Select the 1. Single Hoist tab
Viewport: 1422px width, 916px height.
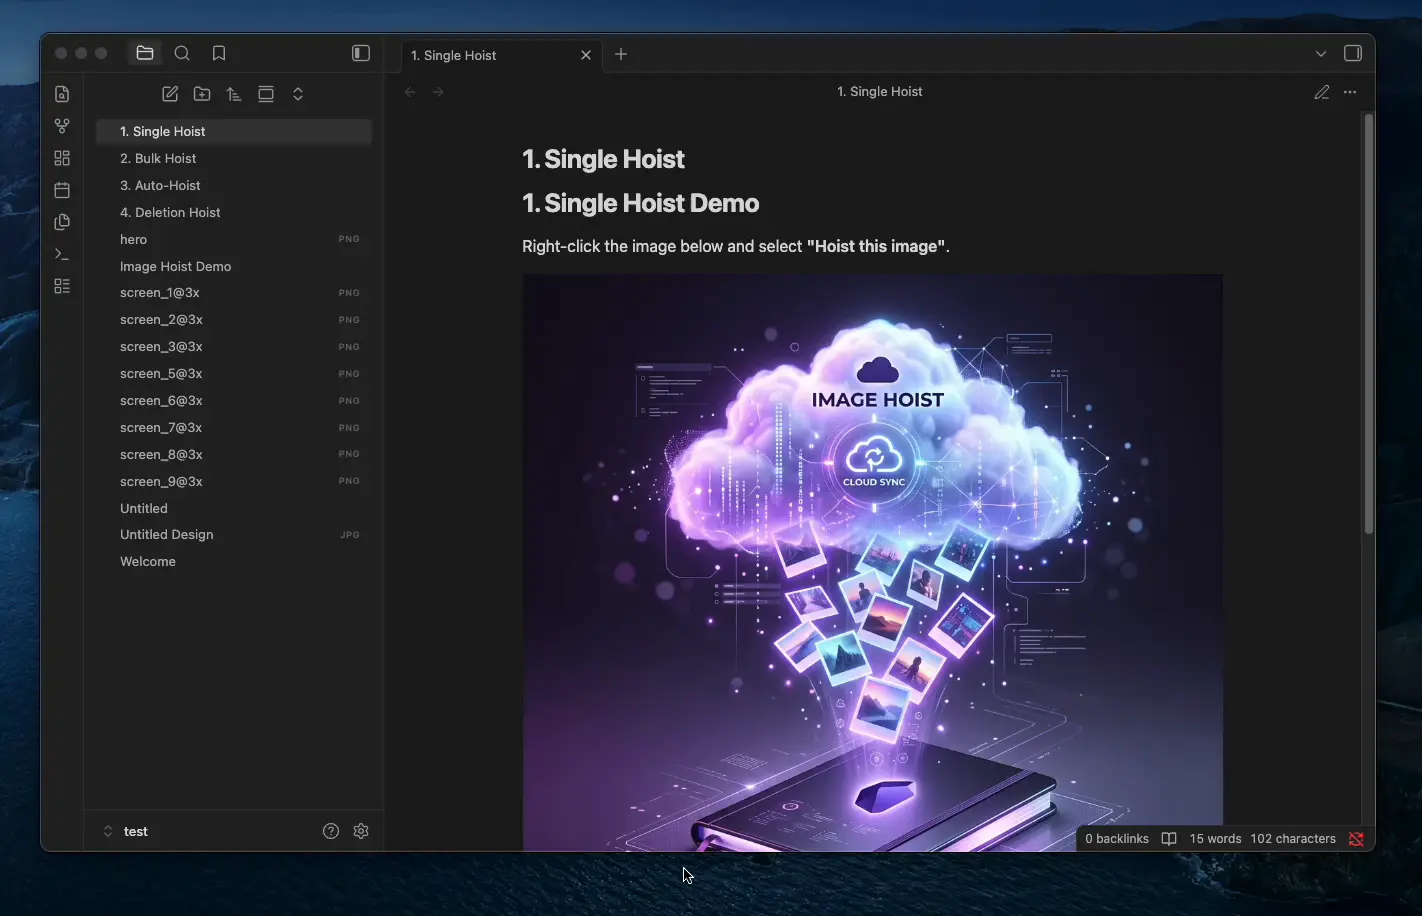tap(500, 55)
